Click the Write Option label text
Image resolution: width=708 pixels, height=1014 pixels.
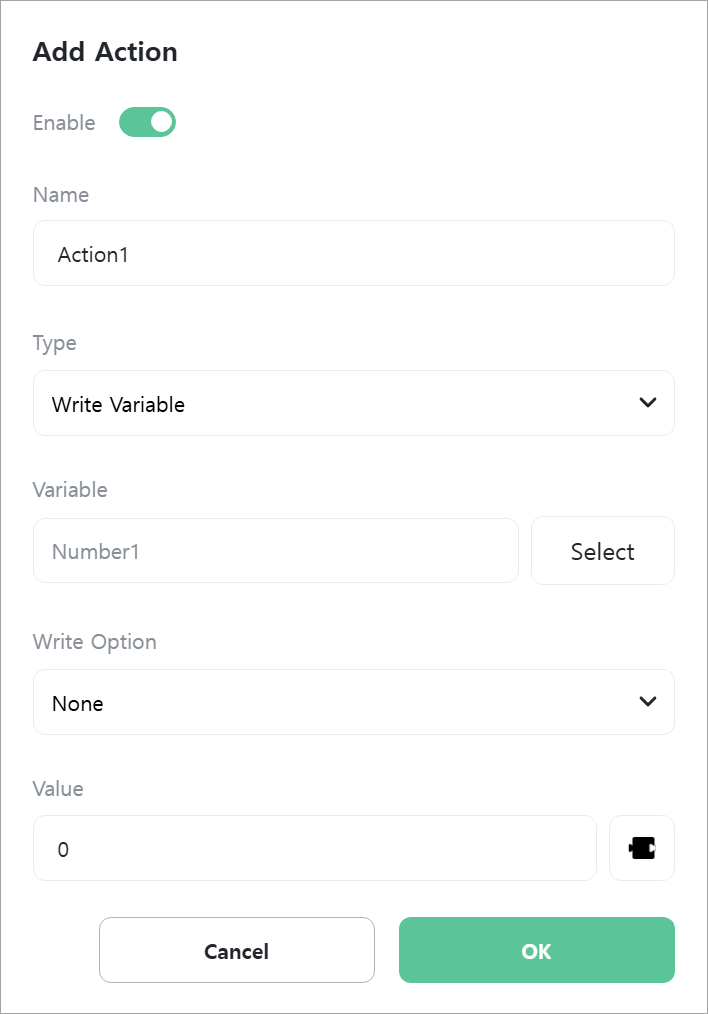point(94,642)
